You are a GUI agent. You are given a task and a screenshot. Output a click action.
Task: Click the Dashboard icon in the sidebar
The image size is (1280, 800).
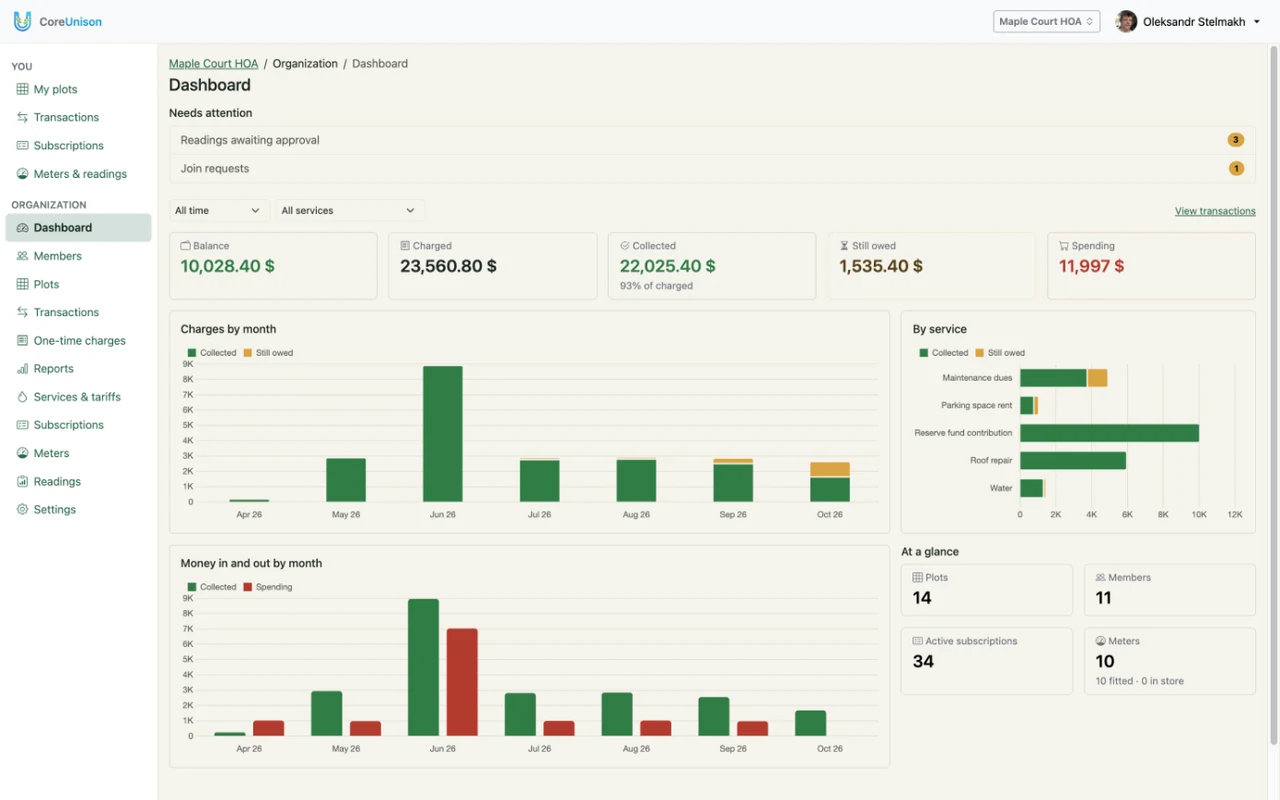click(23, 228)
